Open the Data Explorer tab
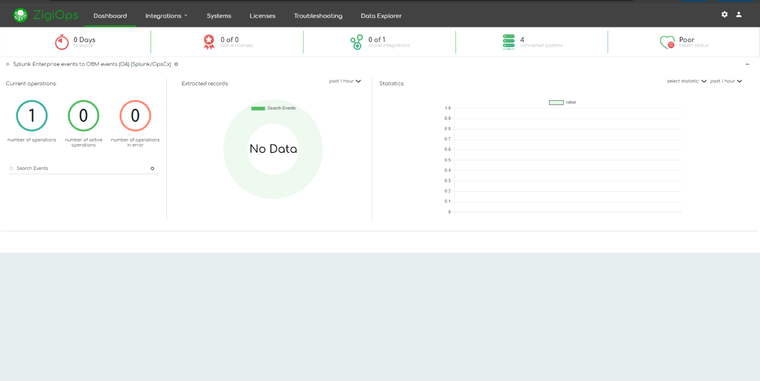 point(381,16)
